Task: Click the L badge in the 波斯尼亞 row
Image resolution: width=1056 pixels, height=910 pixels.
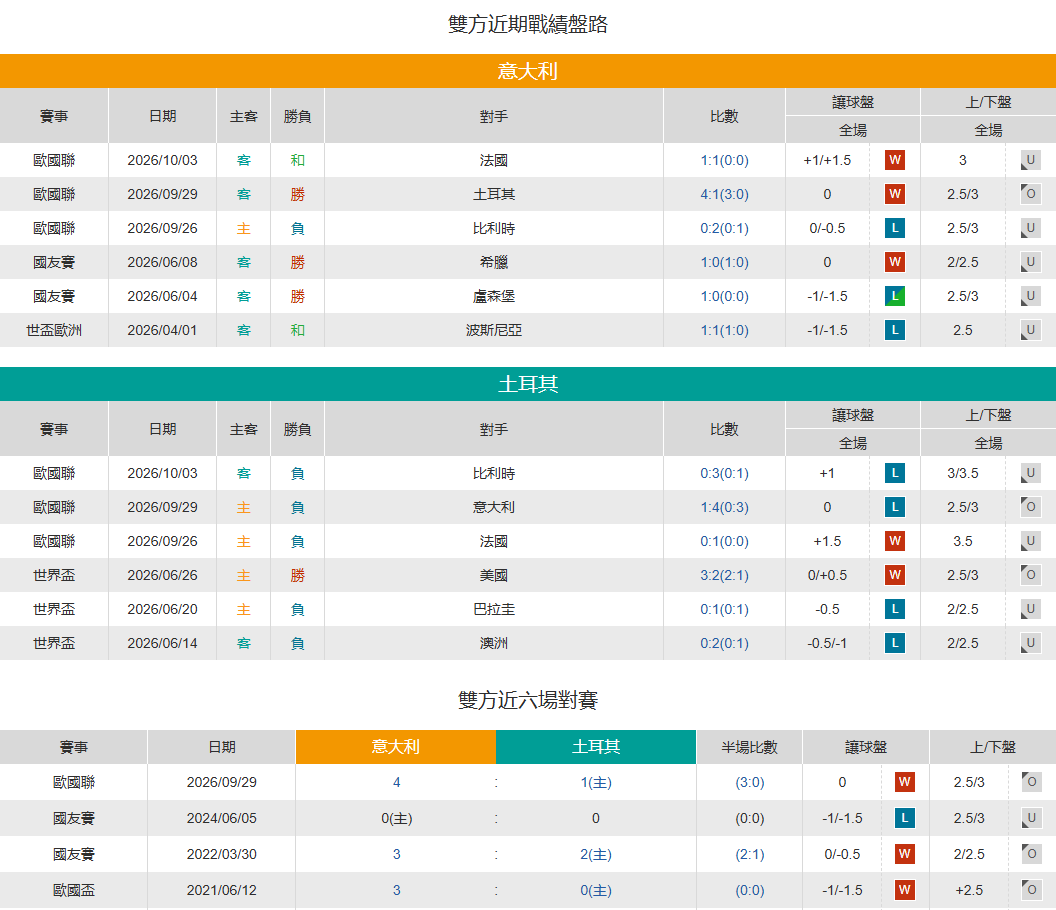Action: click(x=894, y=330)
